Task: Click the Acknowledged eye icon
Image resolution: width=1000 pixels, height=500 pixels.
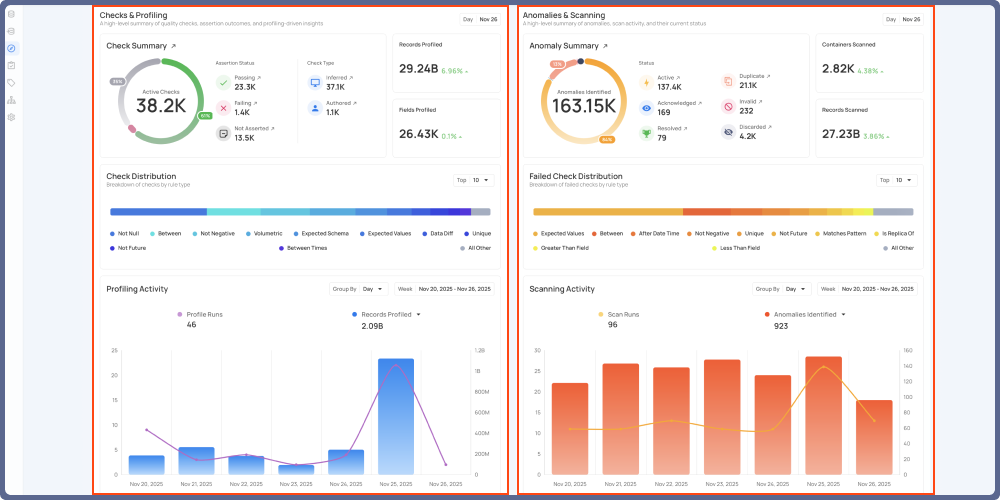Action: tap(646, 108)
